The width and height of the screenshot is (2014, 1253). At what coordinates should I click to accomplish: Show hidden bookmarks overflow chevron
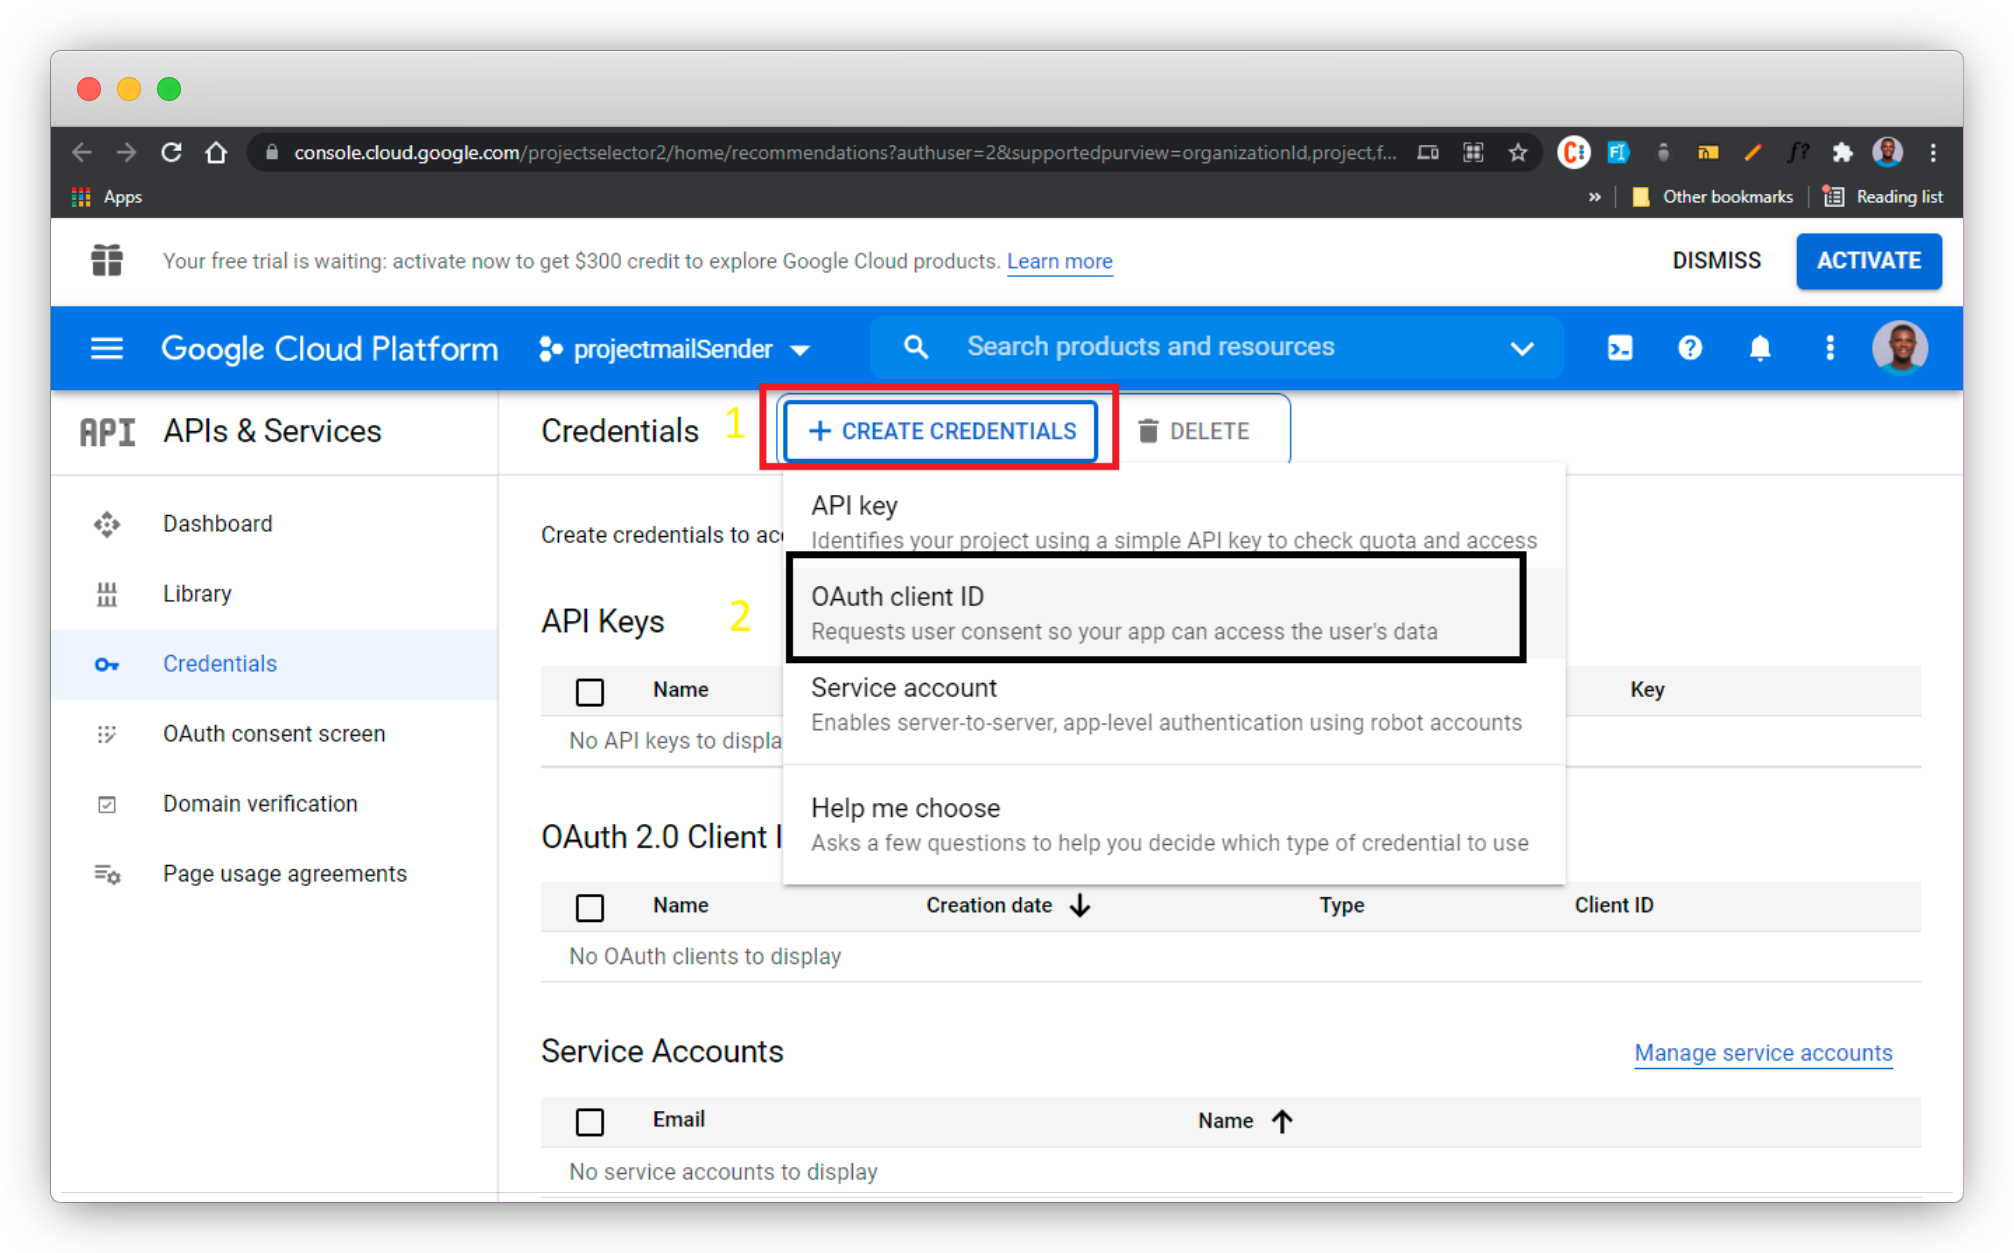point(1595,197)
